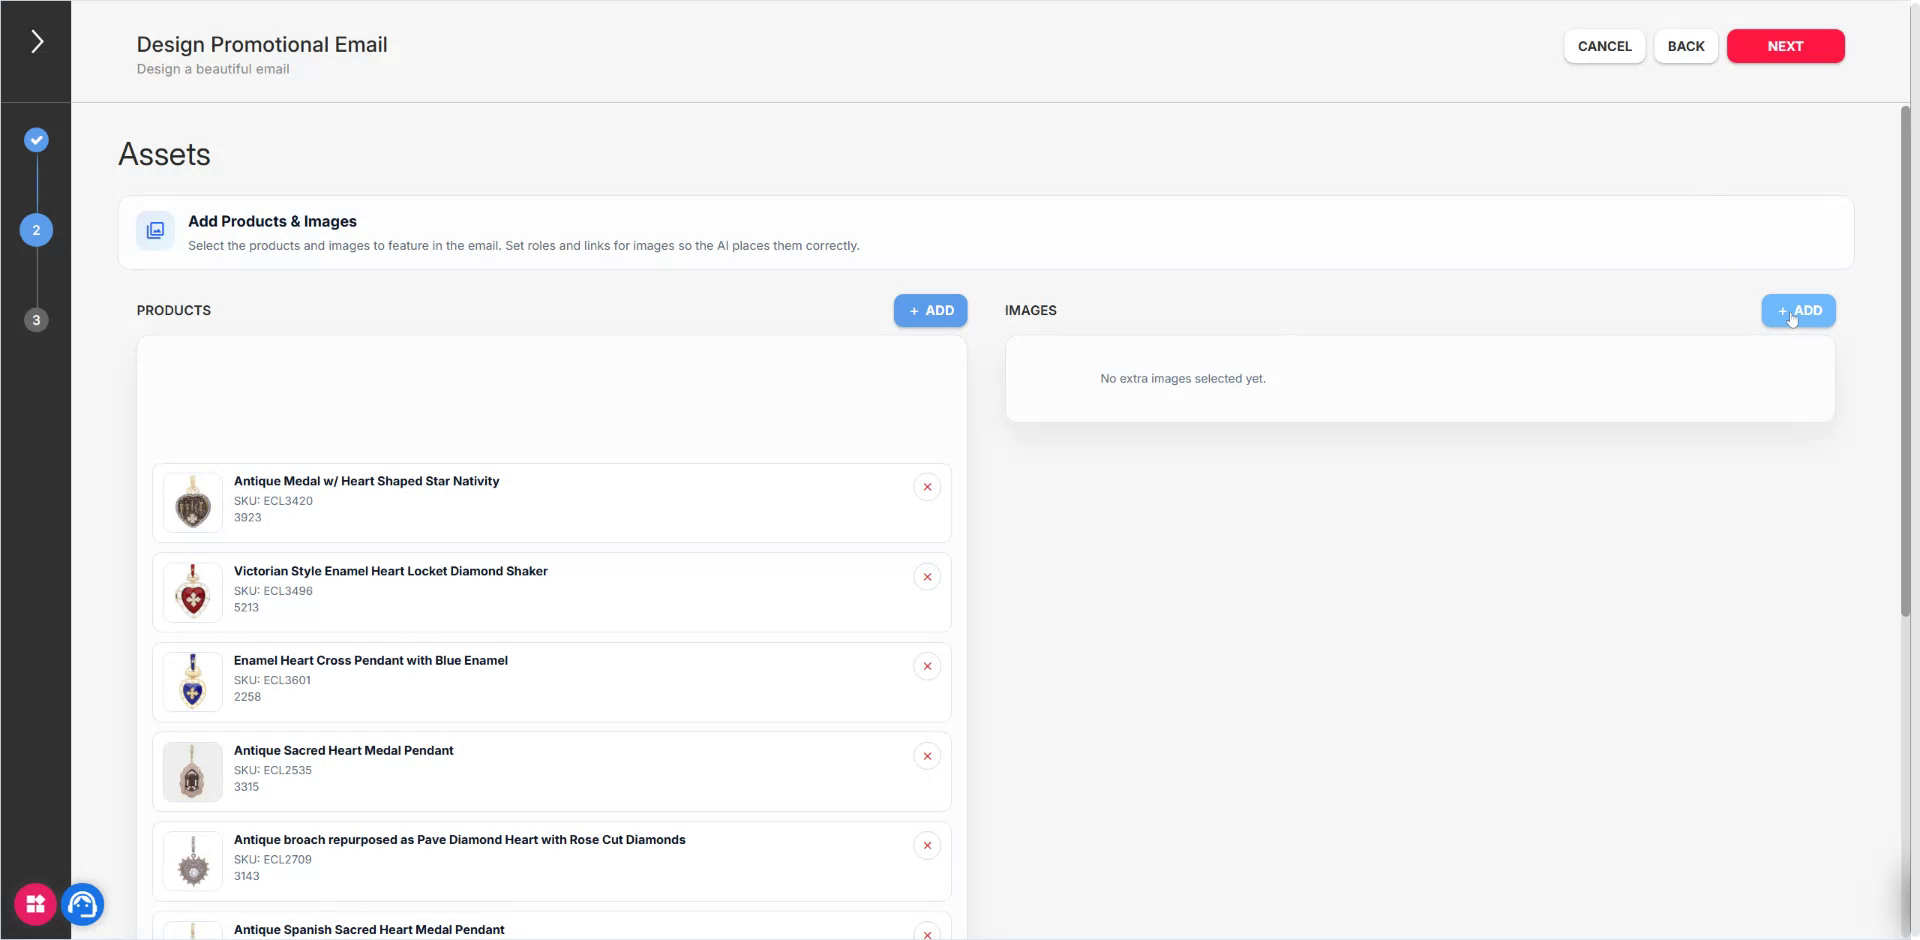Open the support headset chat icon
Viewport: 1920px width, 940px height.
[83, 904]
